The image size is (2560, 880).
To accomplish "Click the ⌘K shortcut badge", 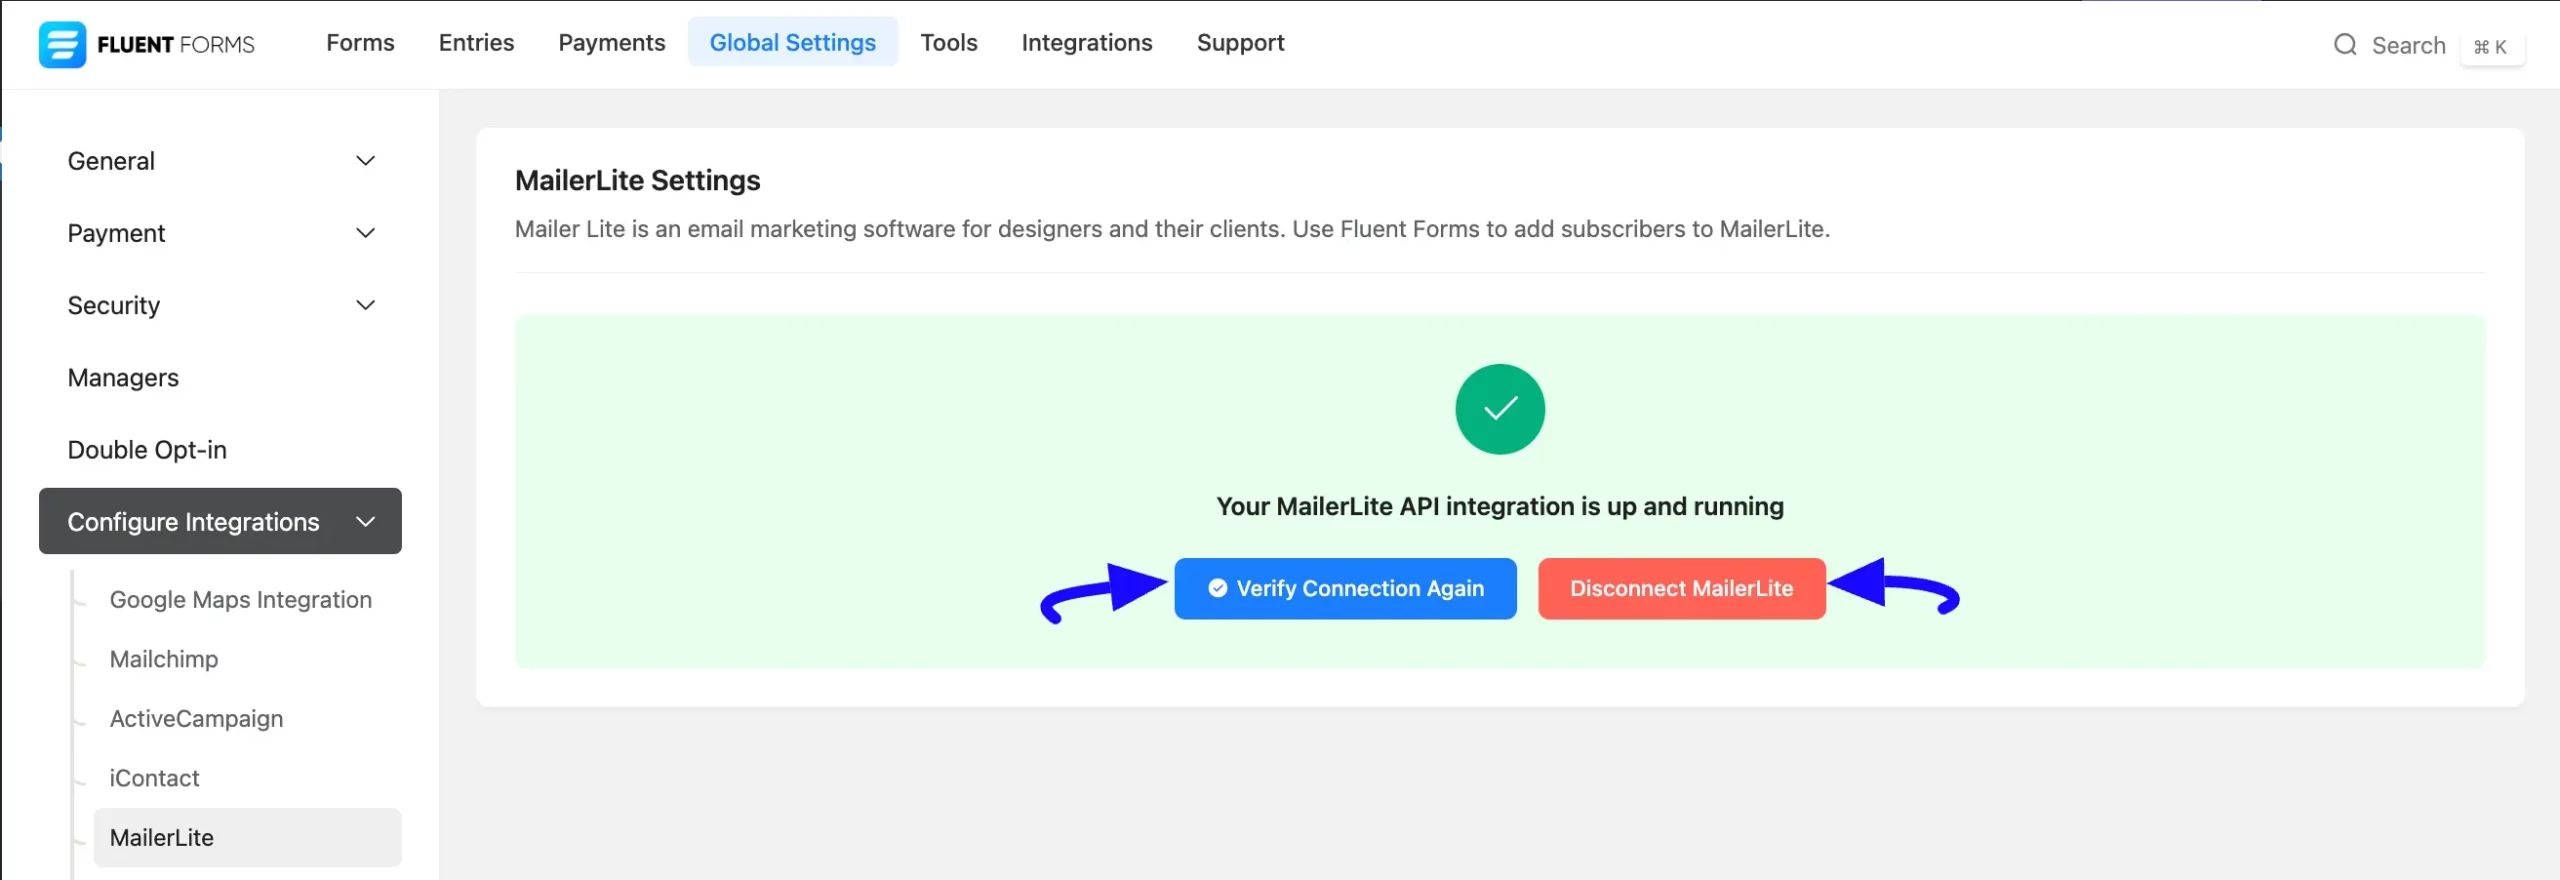I will click(x=2491, y=47).
